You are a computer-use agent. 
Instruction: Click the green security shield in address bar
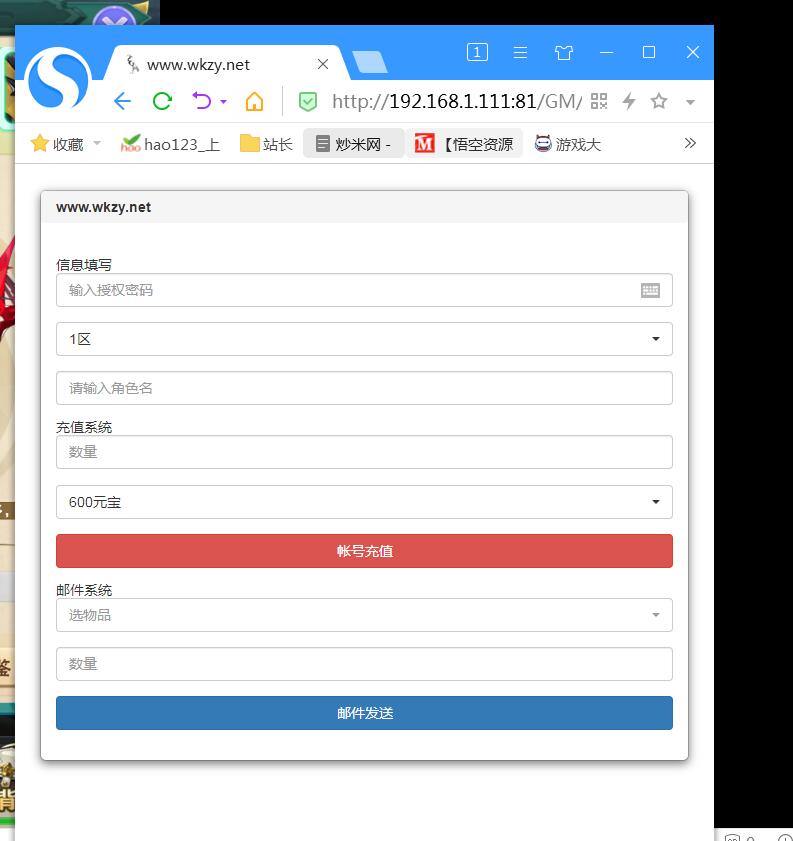(308, 101)
